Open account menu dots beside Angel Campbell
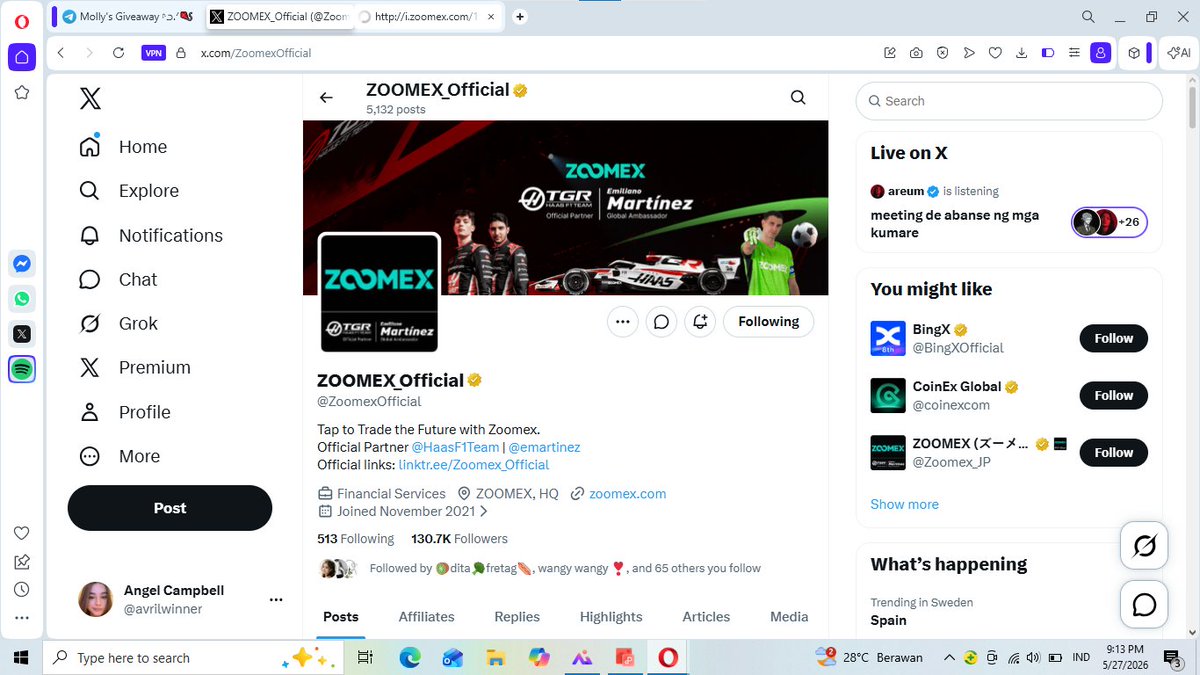Image resolution: width=1200 pixels, height=675 pixels. (276, 599)
